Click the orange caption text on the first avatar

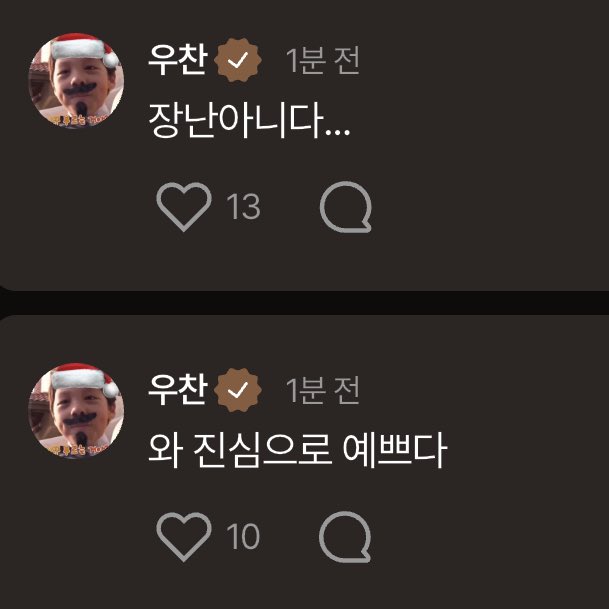(x=78, y=120)
